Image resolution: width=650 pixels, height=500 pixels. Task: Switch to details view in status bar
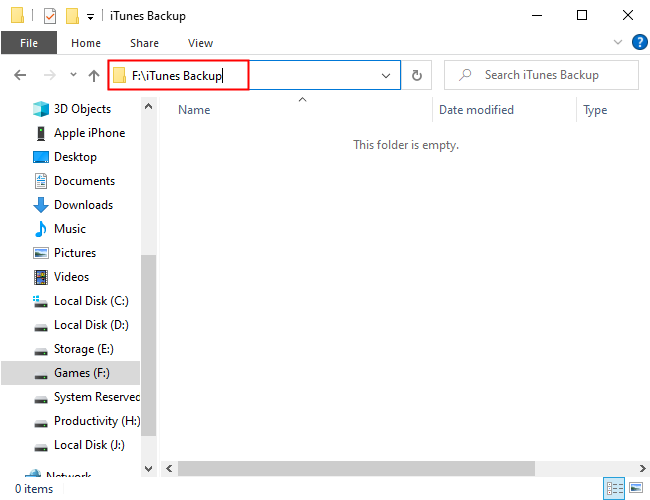613,489
